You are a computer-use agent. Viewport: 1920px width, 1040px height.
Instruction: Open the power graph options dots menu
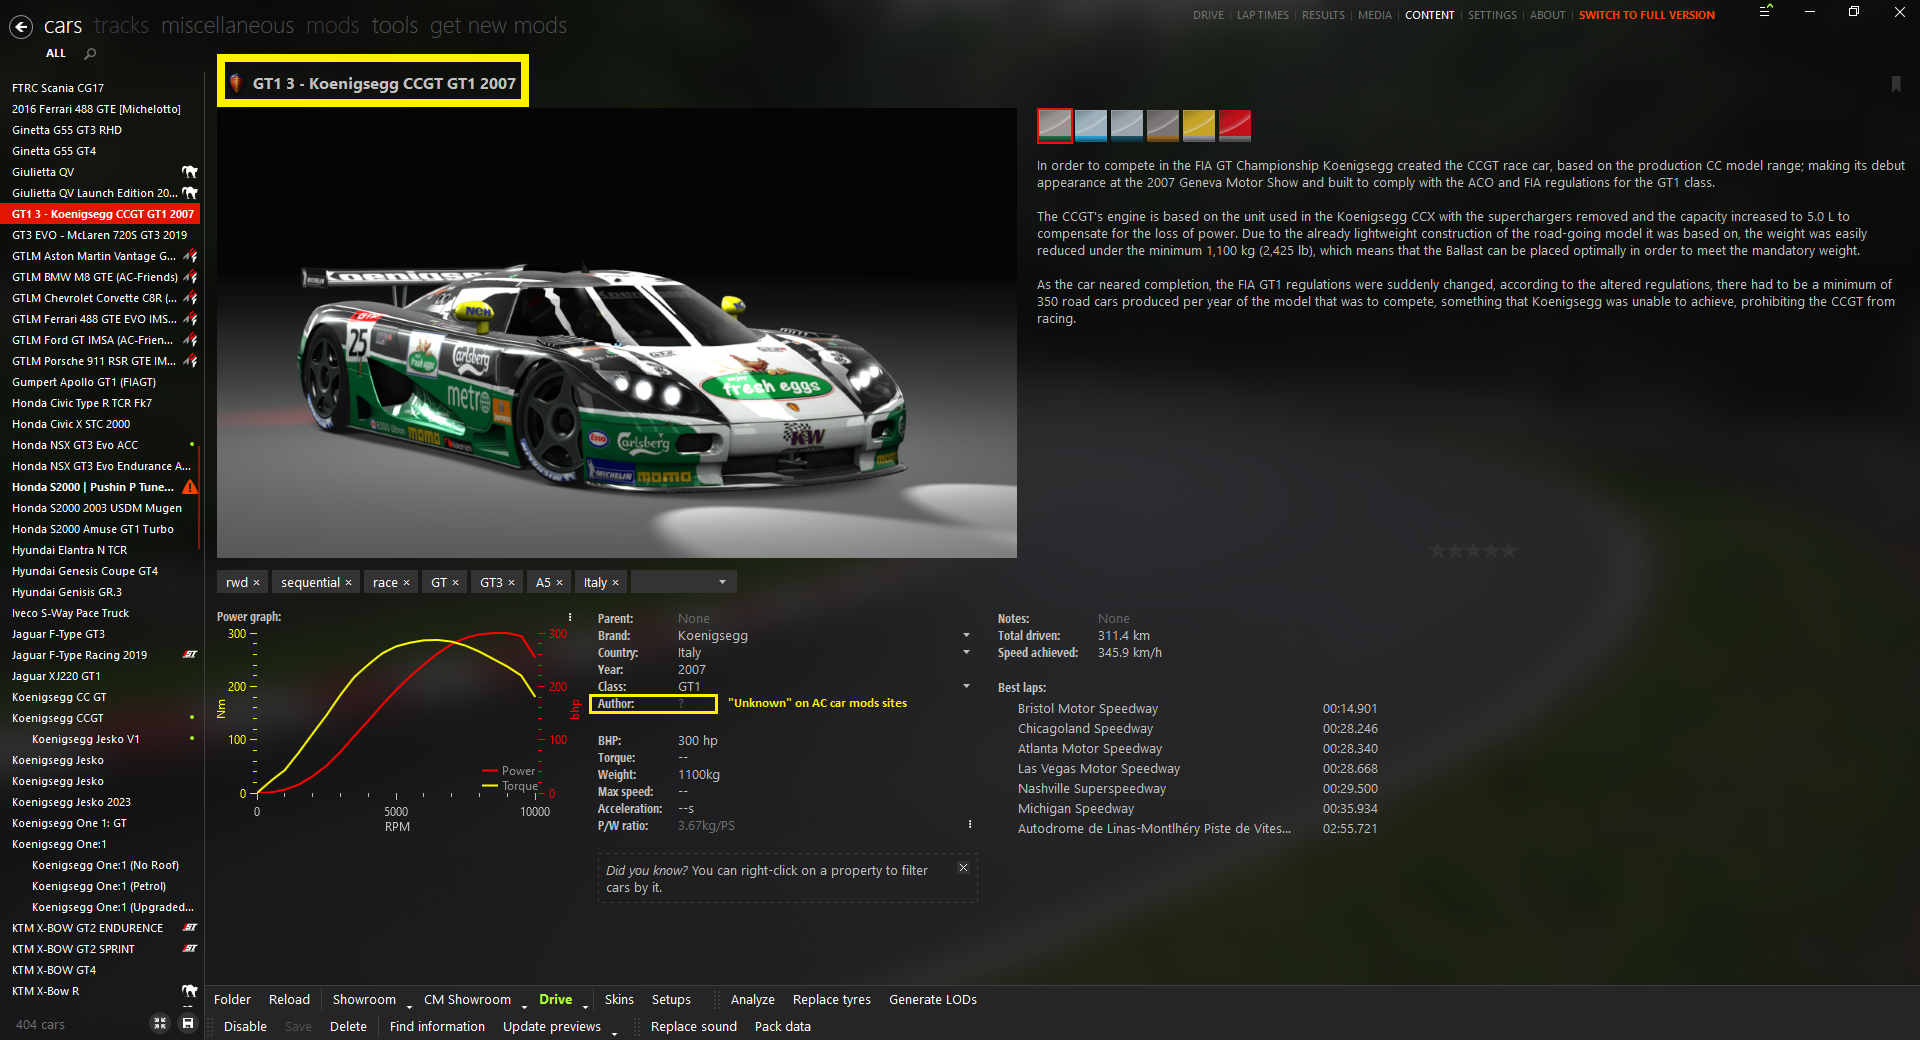coord(570,617)
